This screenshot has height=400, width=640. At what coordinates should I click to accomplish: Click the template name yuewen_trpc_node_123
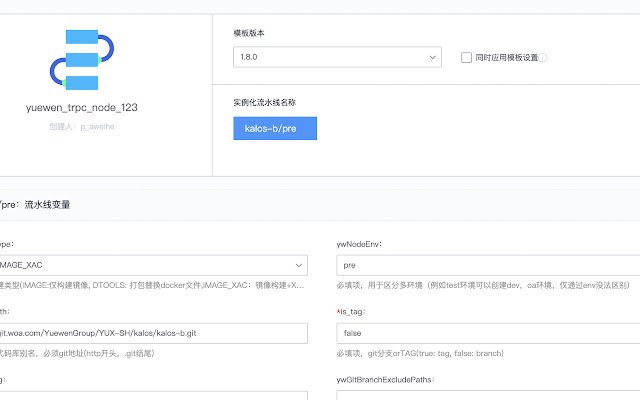pyautogui.click(x=82, y=108)
